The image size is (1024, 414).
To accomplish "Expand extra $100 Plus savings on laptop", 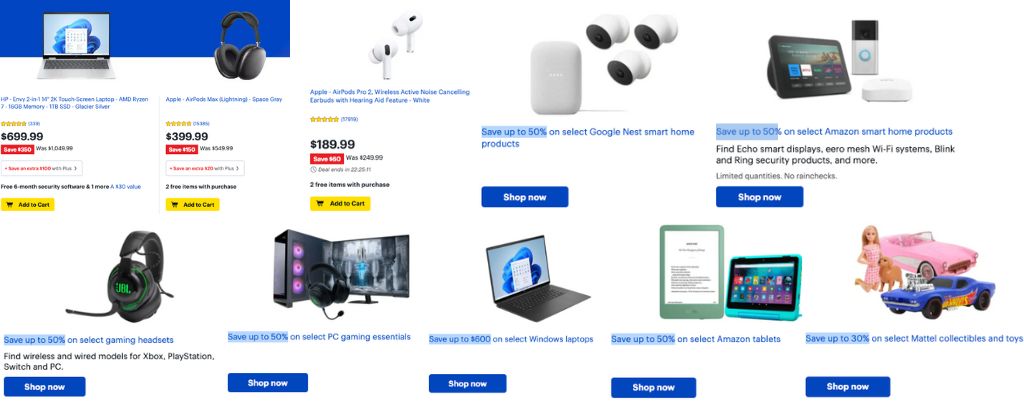I will 42,168.
